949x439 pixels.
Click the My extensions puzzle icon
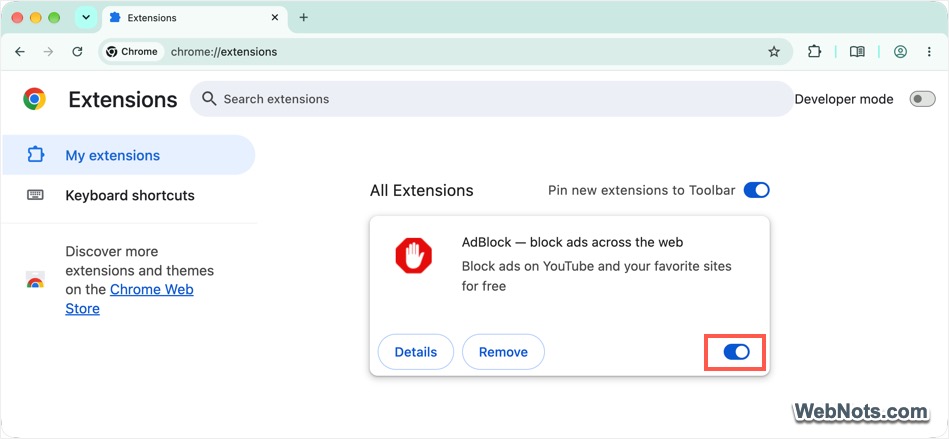[36, 155]
